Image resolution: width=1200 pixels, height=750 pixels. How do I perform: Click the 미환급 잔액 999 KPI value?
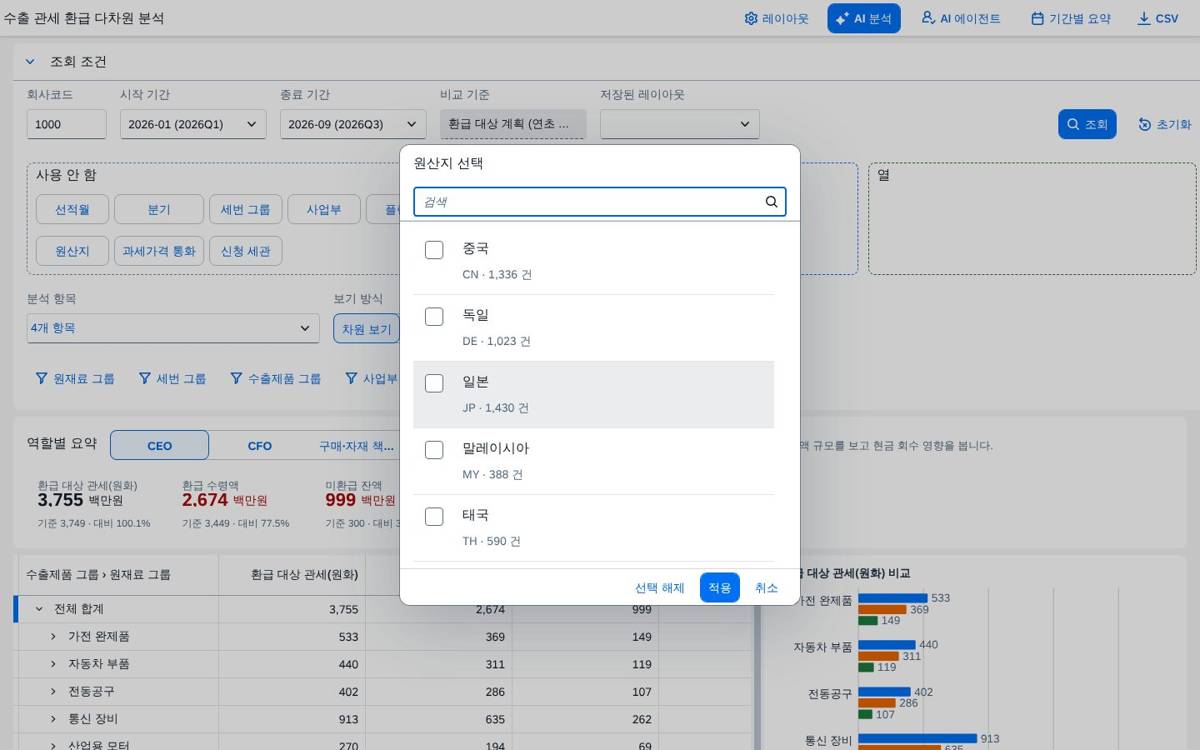(x=341, y=500)
